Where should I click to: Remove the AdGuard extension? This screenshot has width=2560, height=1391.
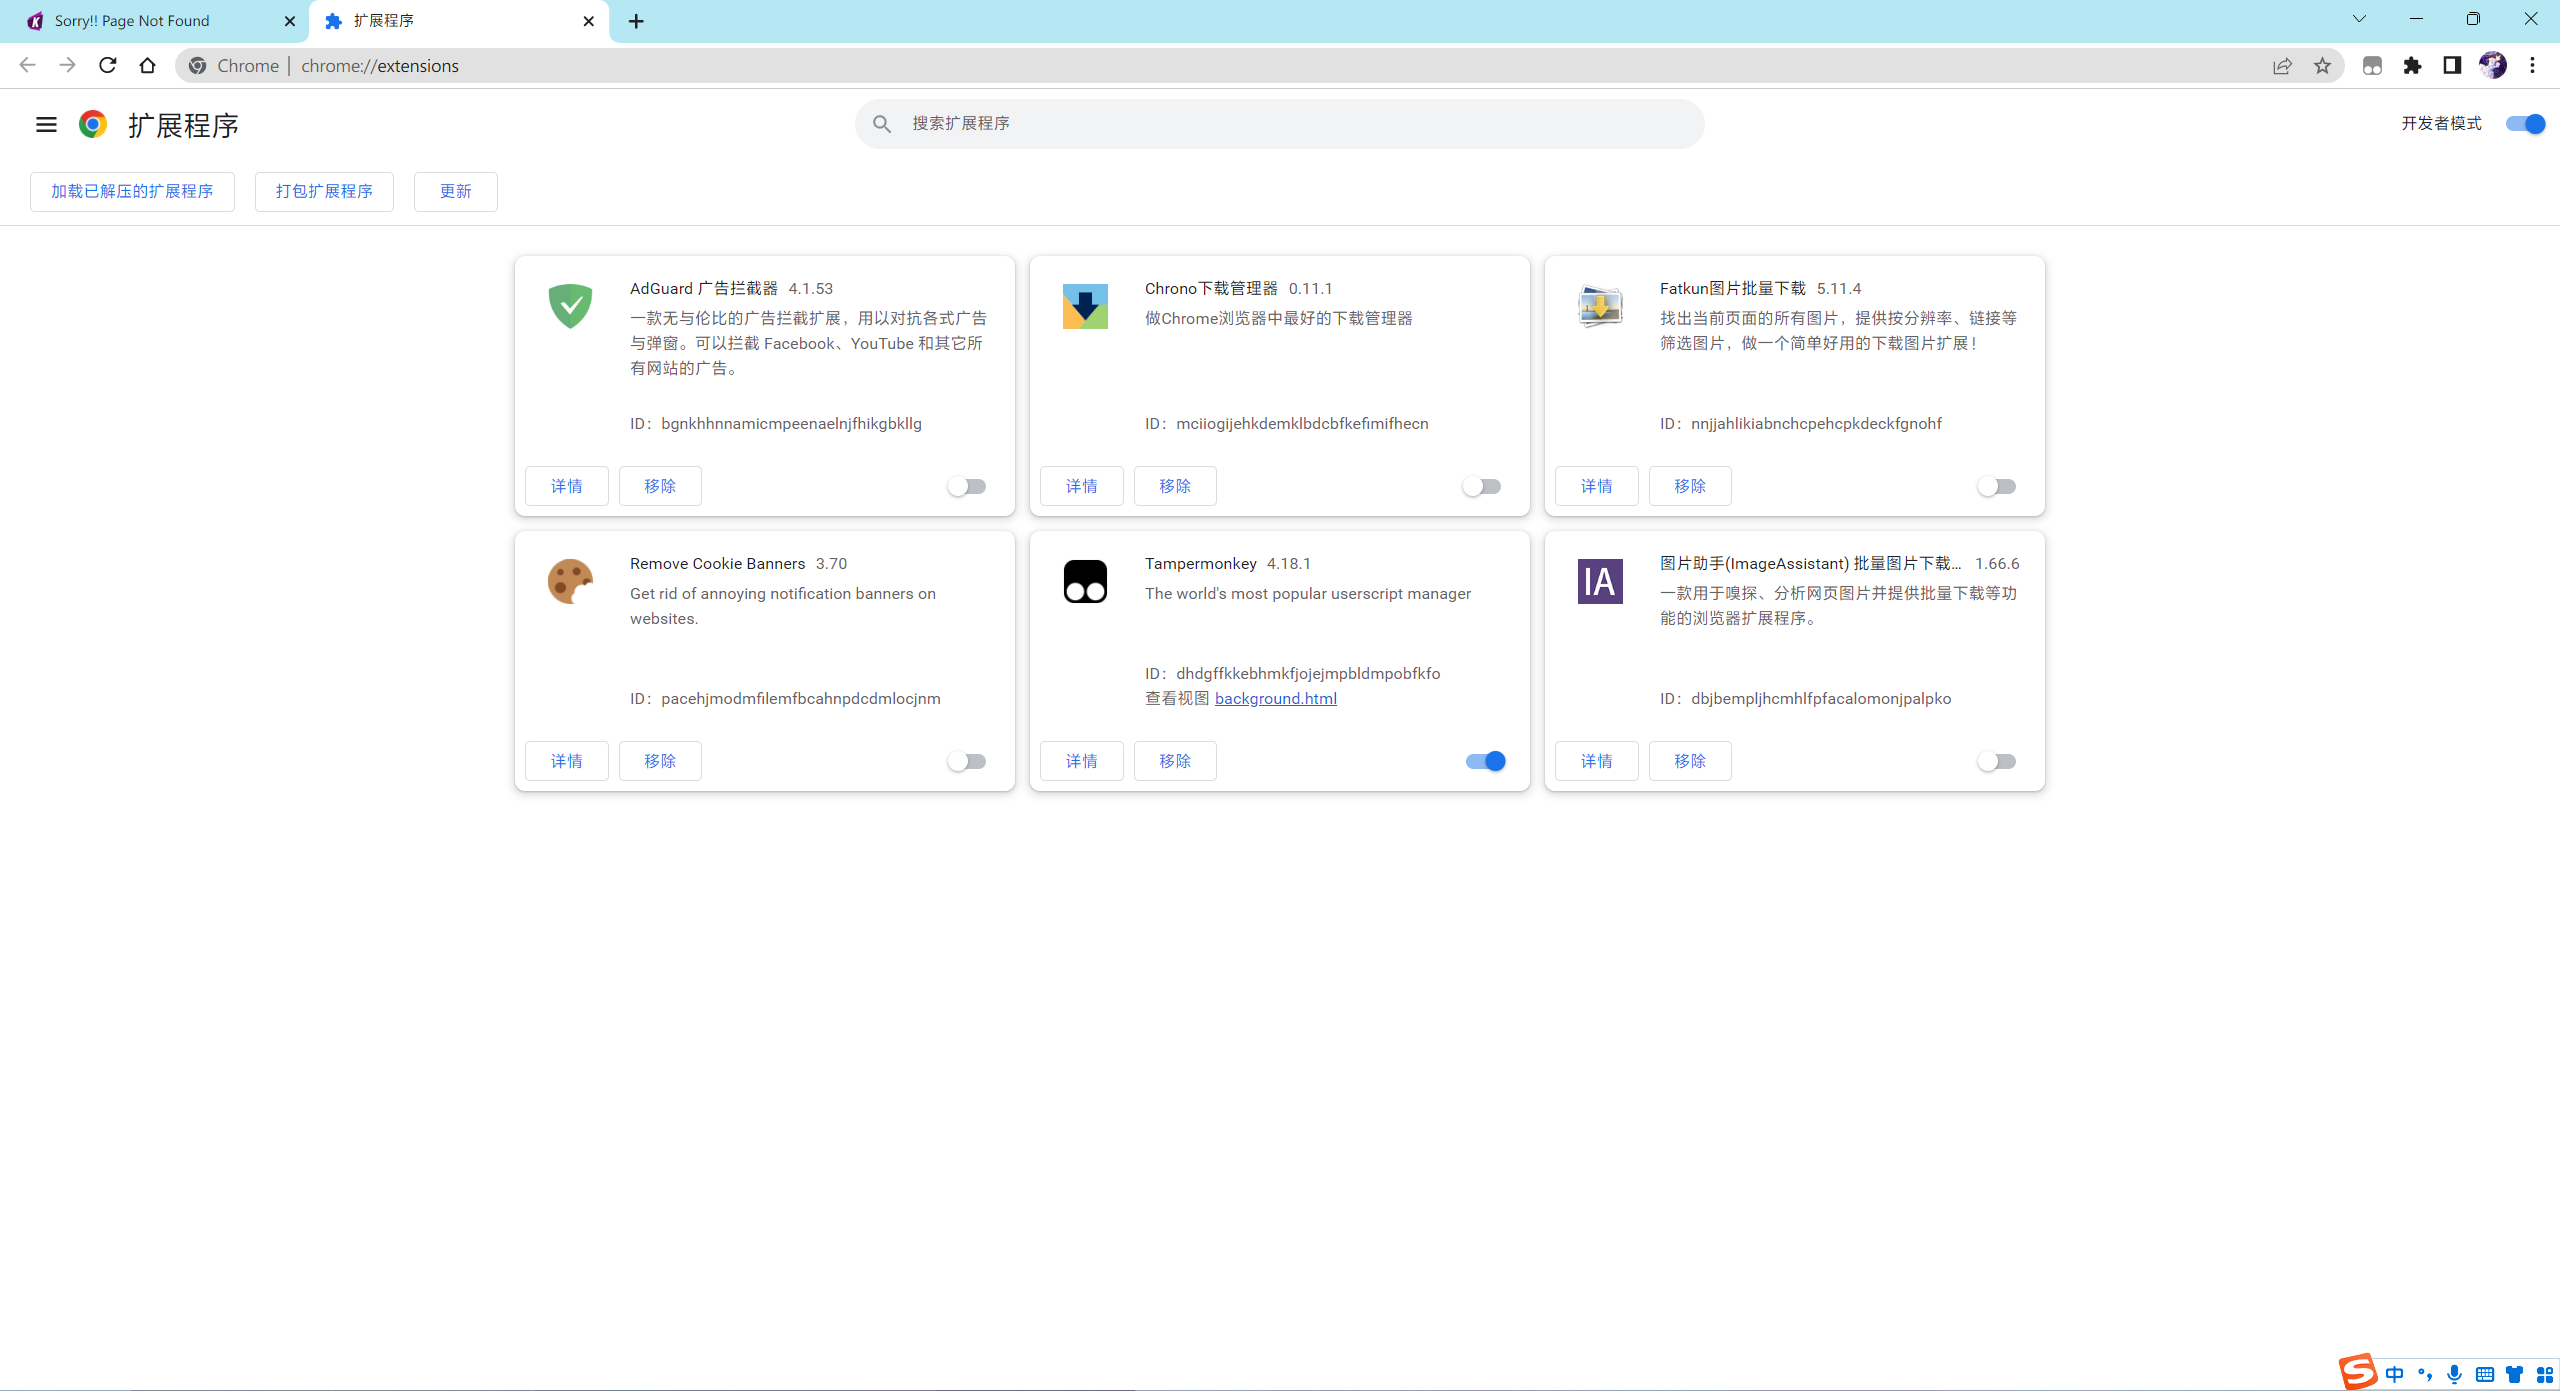(x=660, y=486)
